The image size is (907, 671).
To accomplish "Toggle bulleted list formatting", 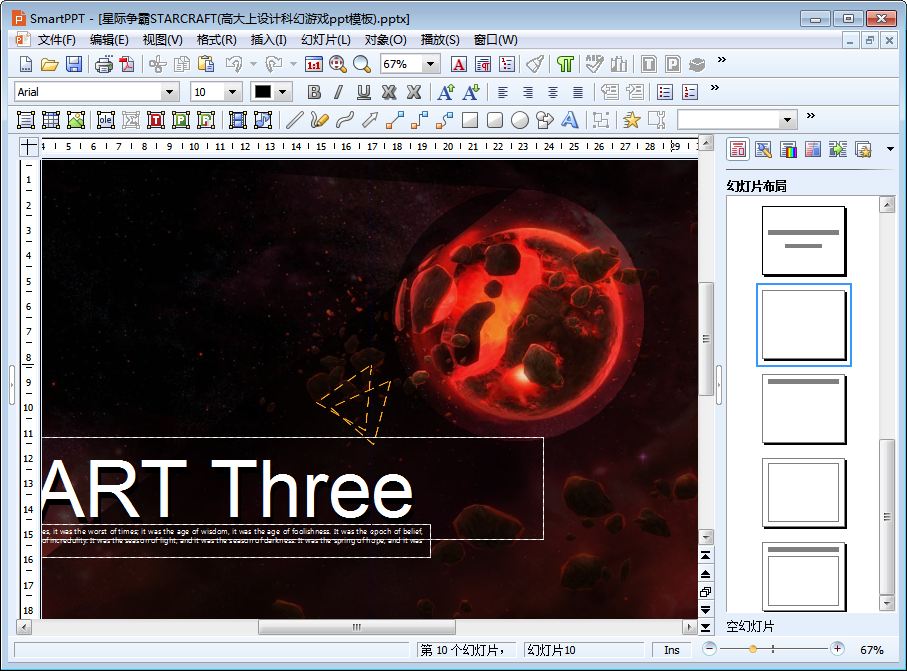I will [x=665, y=92].
